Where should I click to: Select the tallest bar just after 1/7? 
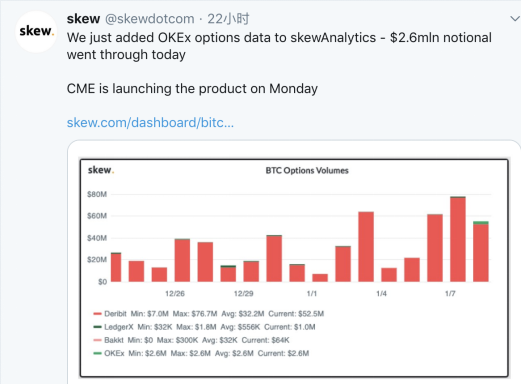tap(458, 239)
